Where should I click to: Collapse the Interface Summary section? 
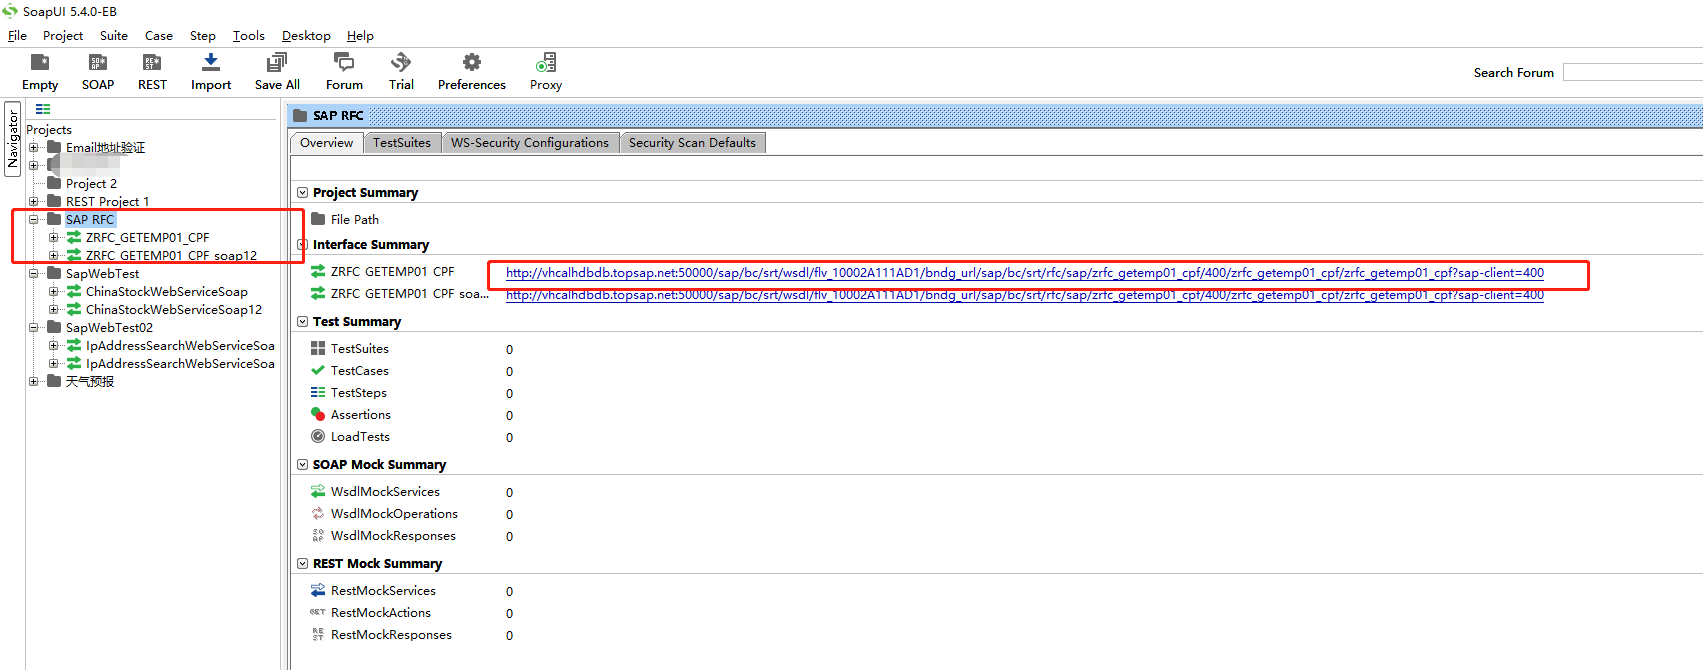pyautogui.click(x=303, y=244)
